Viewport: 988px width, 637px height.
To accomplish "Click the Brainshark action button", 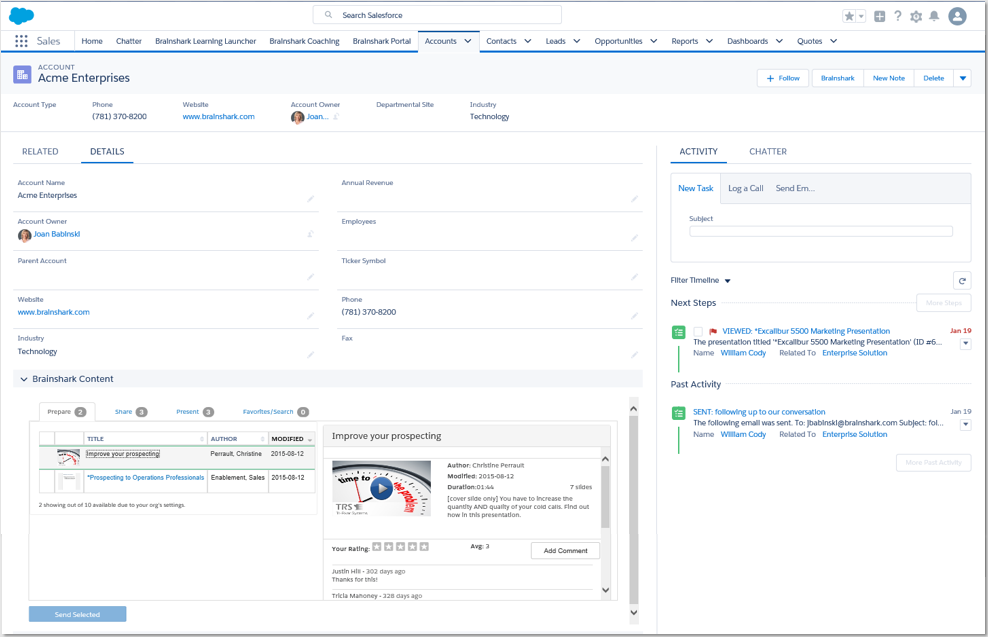I will (x=837, y=78).
